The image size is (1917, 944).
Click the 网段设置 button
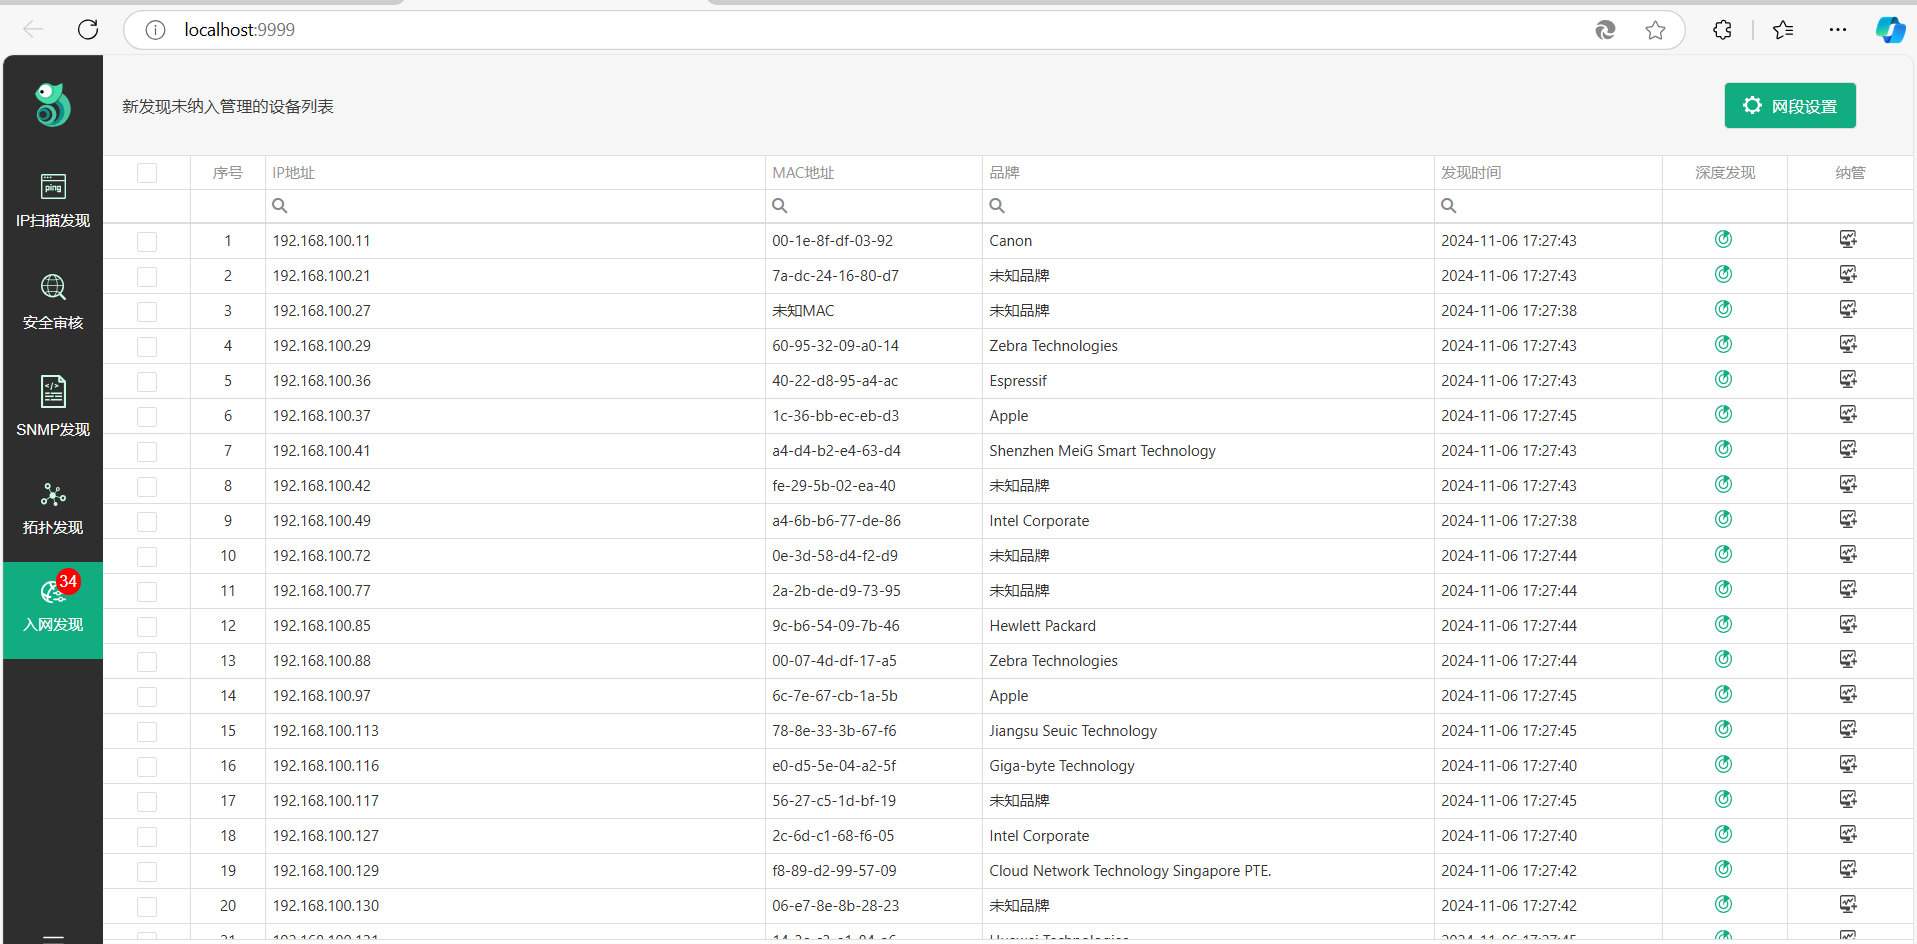(x=1789, y=106)
